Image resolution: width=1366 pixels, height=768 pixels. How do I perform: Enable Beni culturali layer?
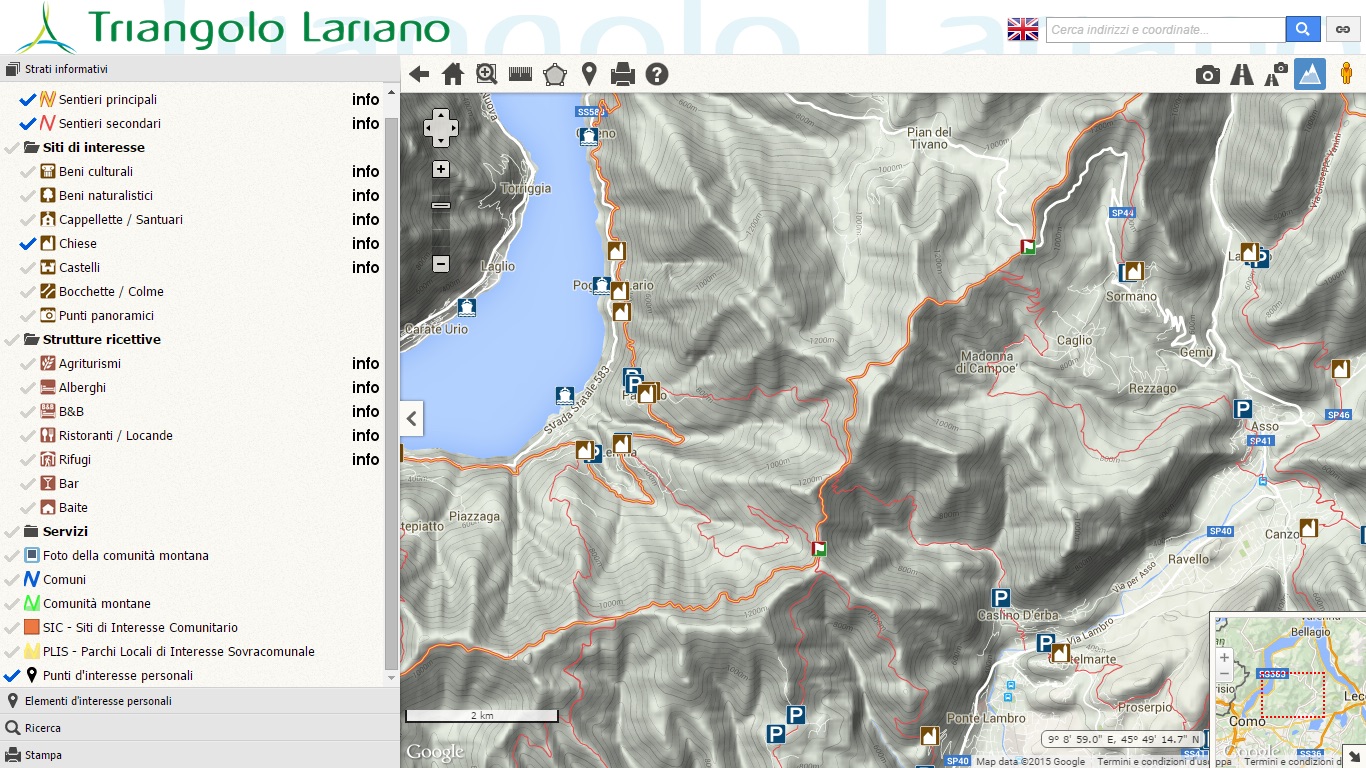[28, 171]
